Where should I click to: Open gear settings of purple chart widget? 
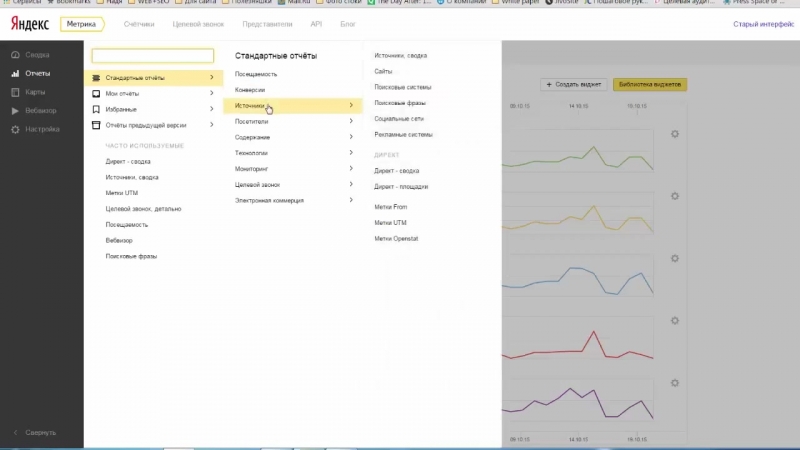coord(675,383)
